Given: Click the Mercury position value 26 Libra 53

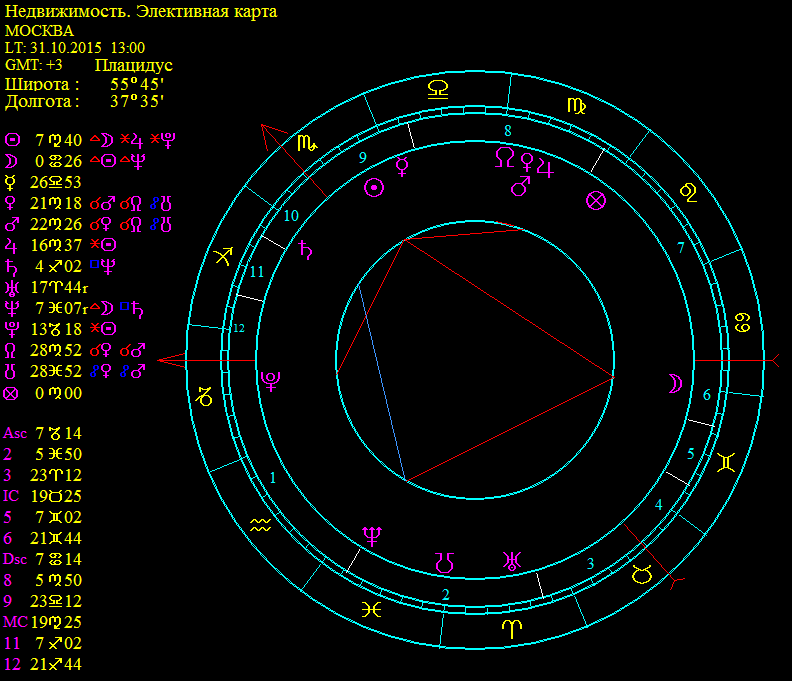Looking at the screenshot, I should [56, 182].
